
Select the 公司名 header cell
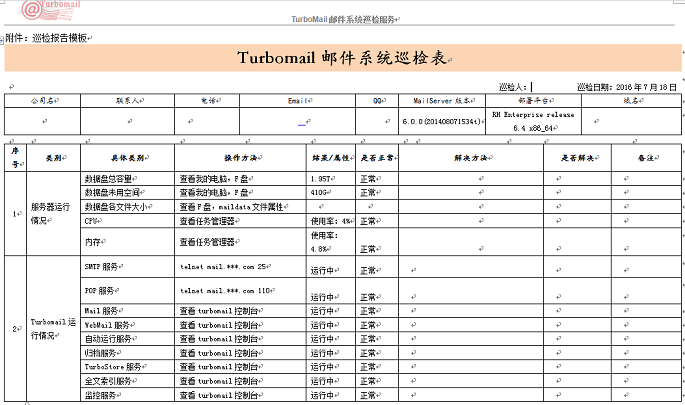[42, 100]
